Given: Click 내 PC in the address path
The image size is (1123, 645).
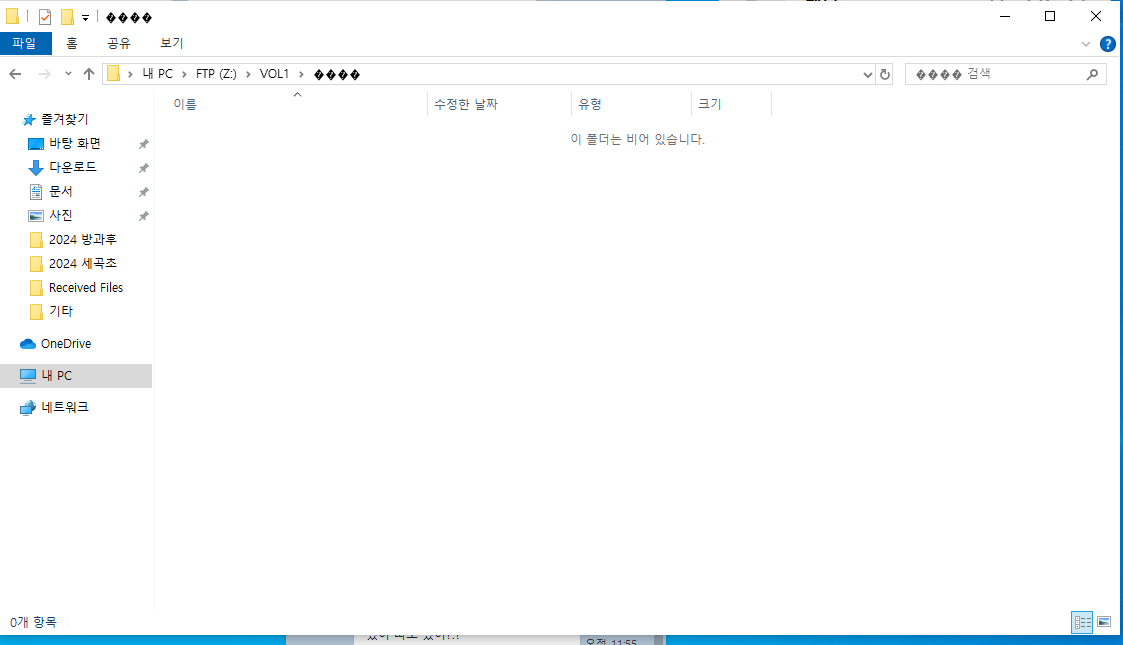Looking at the screenshot, I should click(x=158, y=74).
